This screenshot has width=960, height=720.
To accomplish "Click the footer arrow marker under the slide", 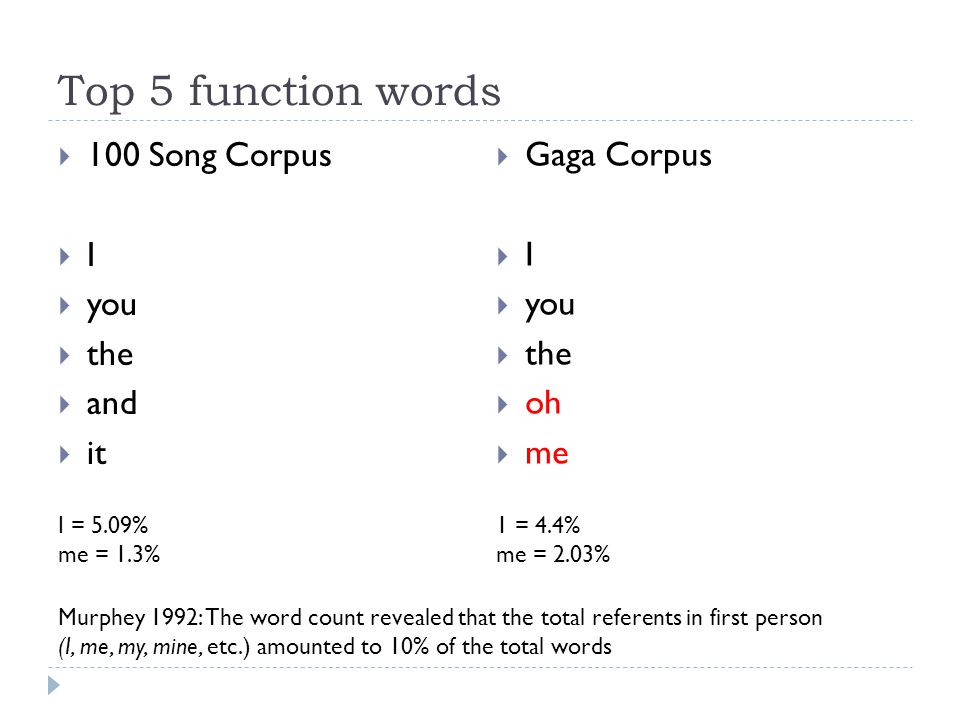I will 54,685.
